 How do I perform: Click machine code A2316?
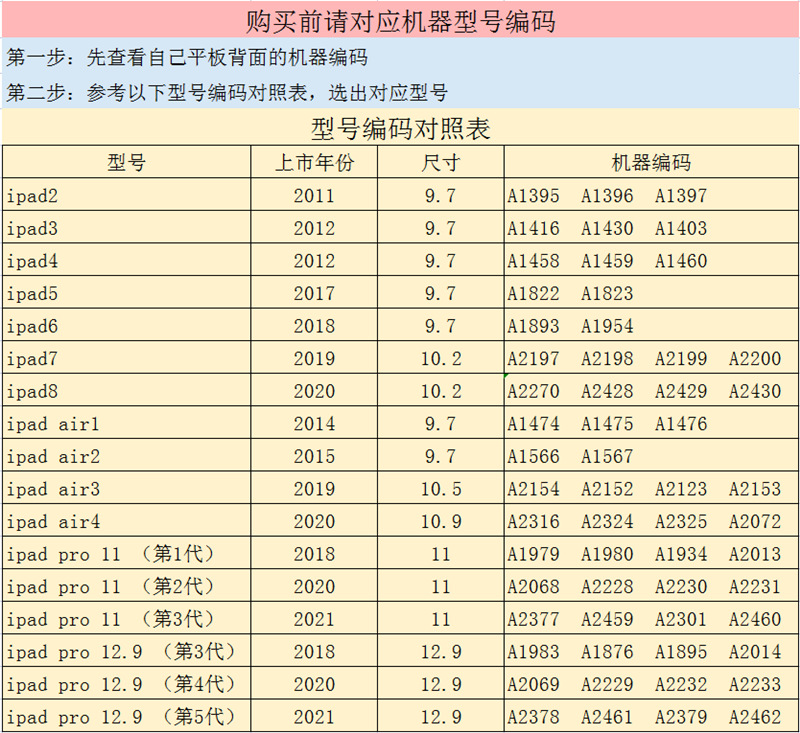click(x=533, y=522)
